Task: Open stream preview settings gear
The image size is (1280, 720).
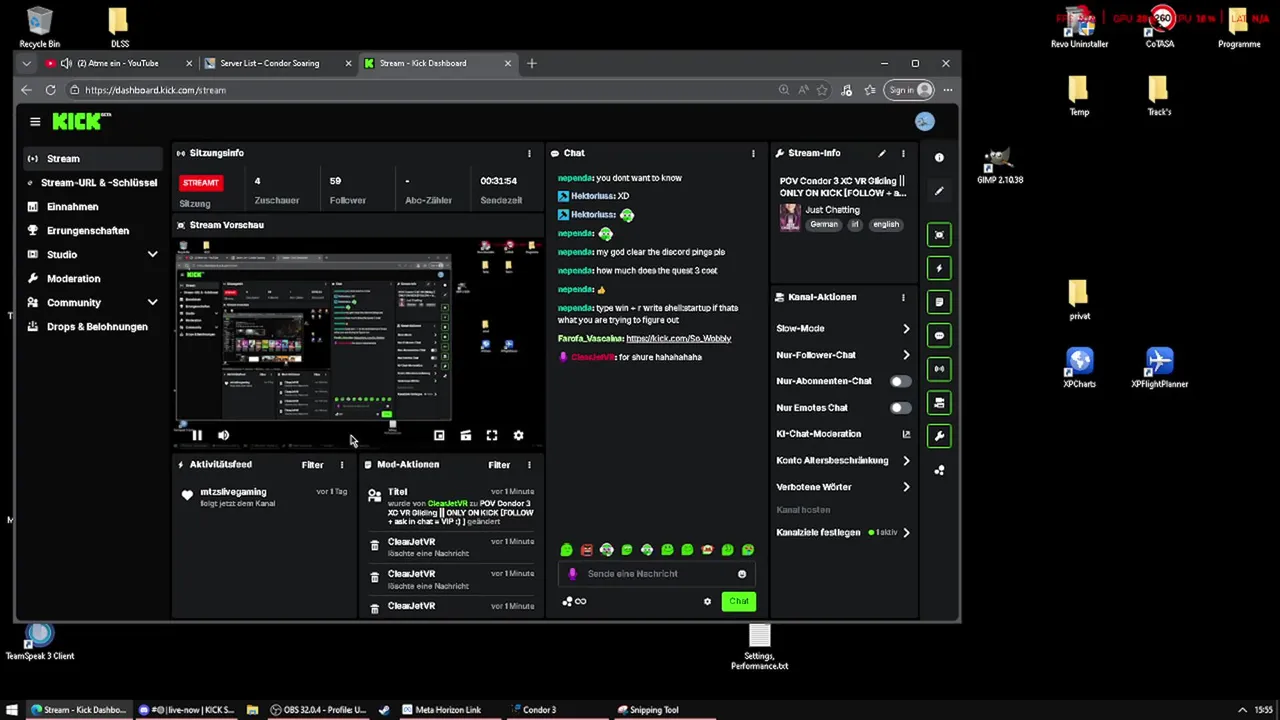Action: point(518,435)
